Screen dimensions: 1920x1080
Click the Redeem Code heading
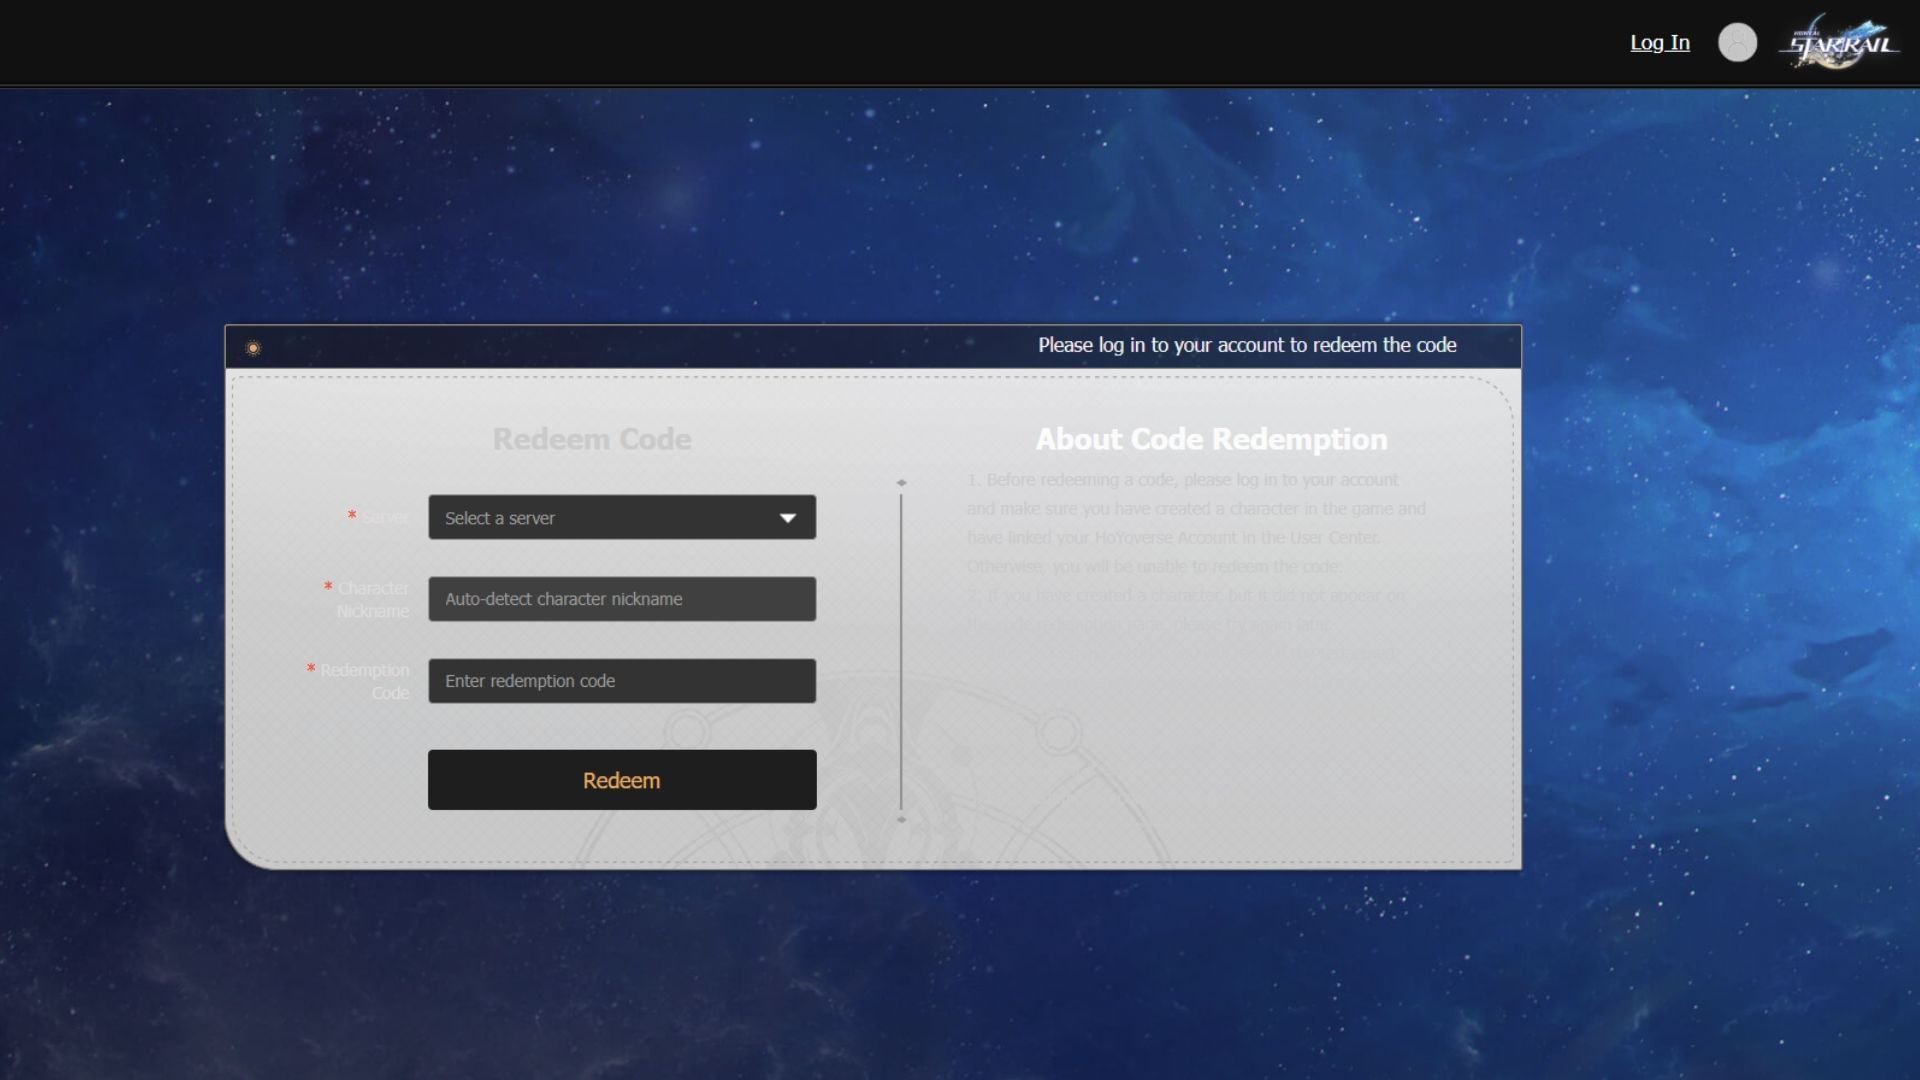[591, 439]
